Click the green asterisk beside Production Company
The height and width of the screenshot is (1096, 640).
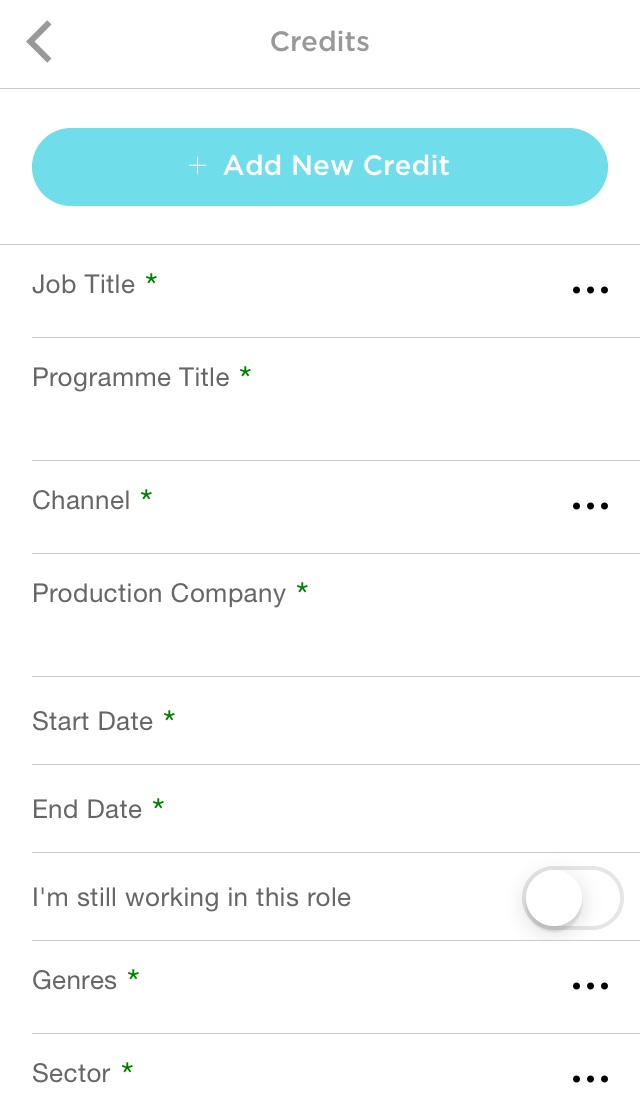302,590
